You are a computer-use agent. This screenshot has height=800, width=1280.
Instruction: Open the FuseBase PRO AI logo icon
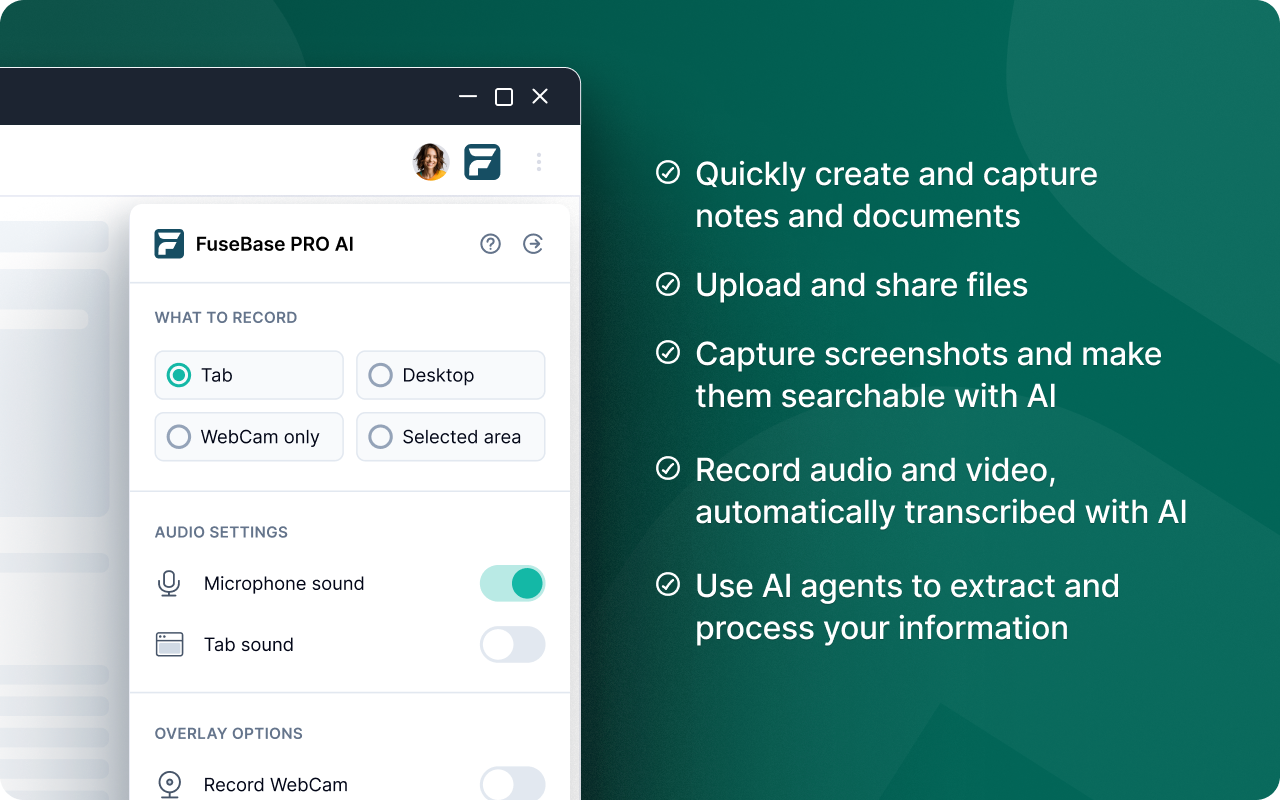tap(167, 243)
